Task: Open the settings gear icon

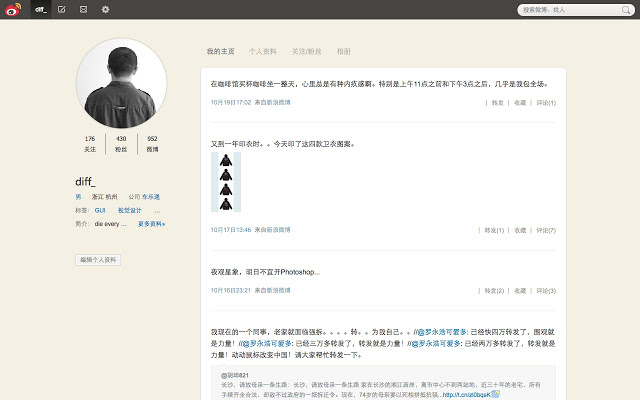Action: tap(105, 9)
